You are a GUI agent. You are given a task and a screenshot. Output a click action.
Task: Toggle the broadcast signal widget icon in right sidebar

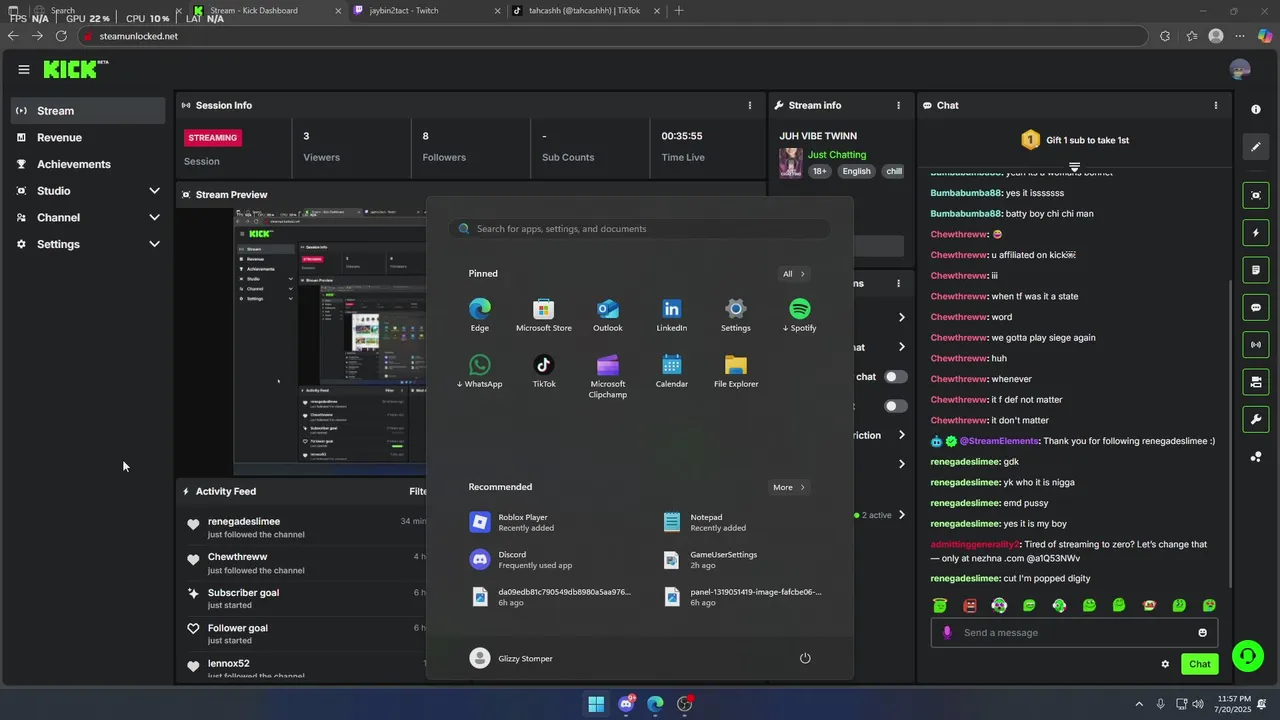coord(1256,345)
